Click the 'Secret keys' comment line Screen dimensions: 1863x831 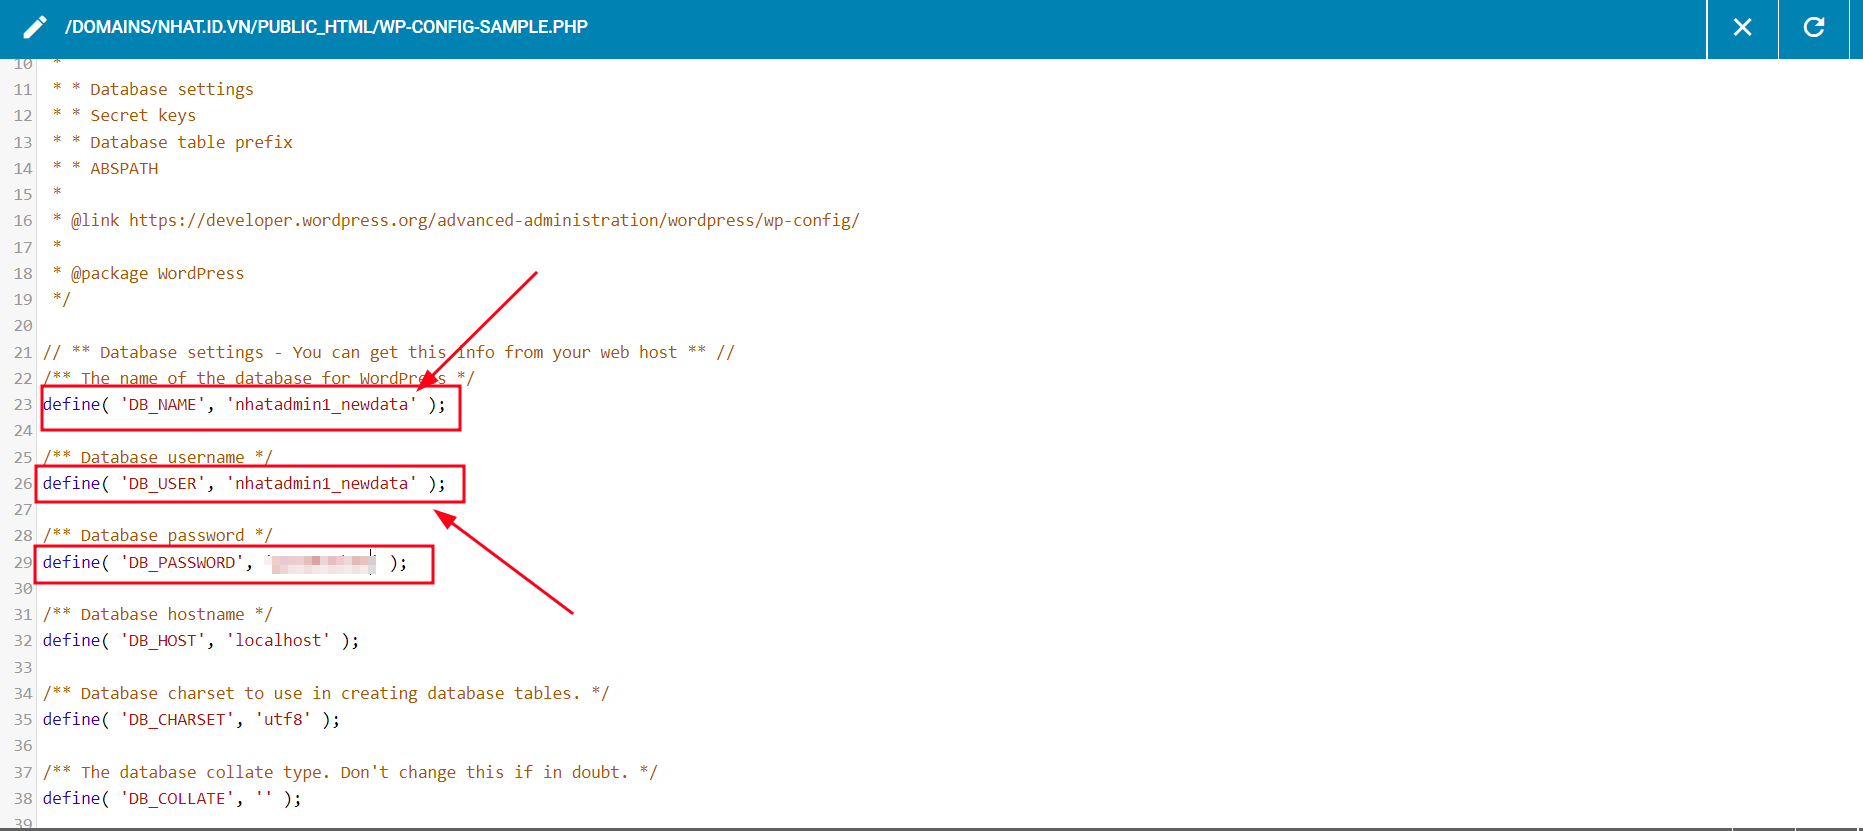(x=124, y=116)
